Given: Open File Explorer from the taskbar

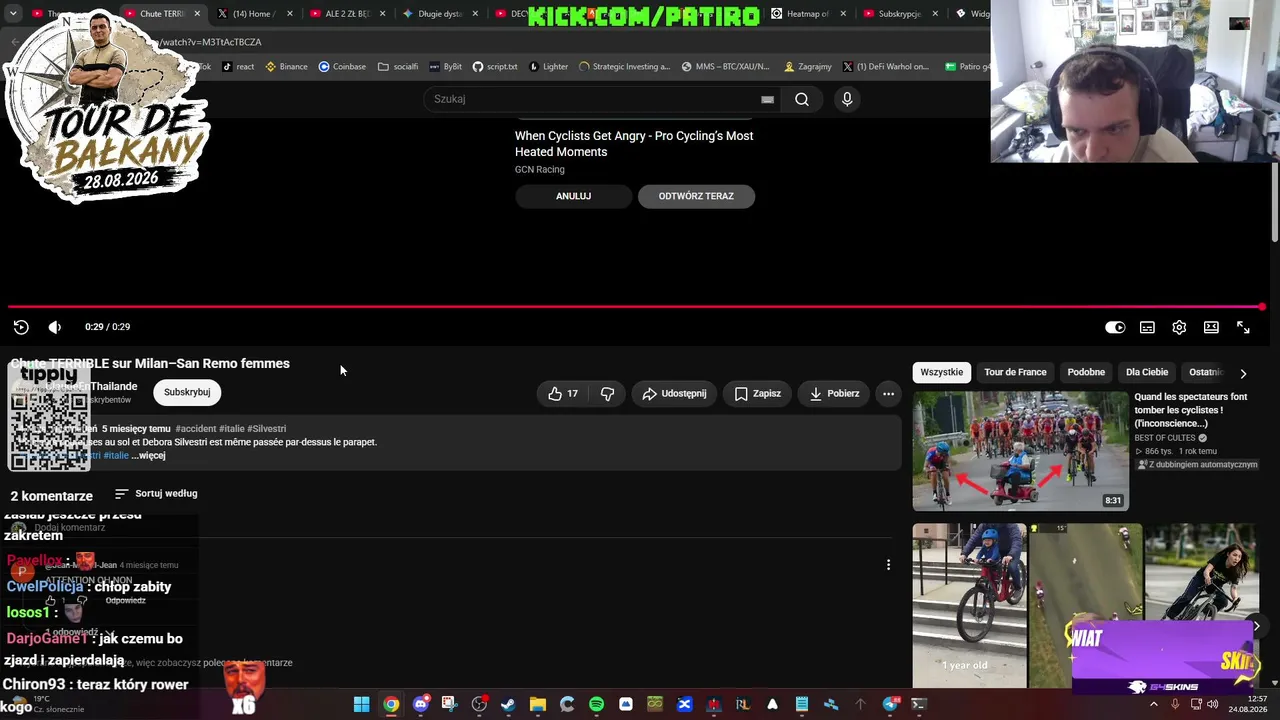Looking at the screenshot, I should click(538, 704).
